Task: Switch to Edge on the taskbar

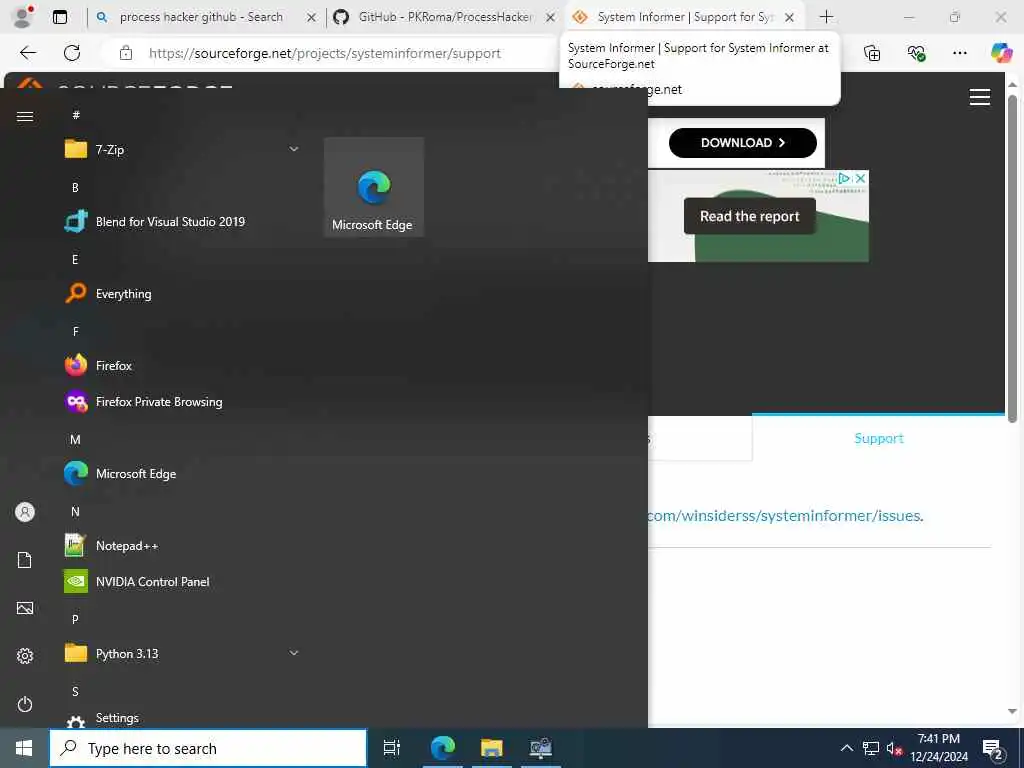Action: pos(442,748)
